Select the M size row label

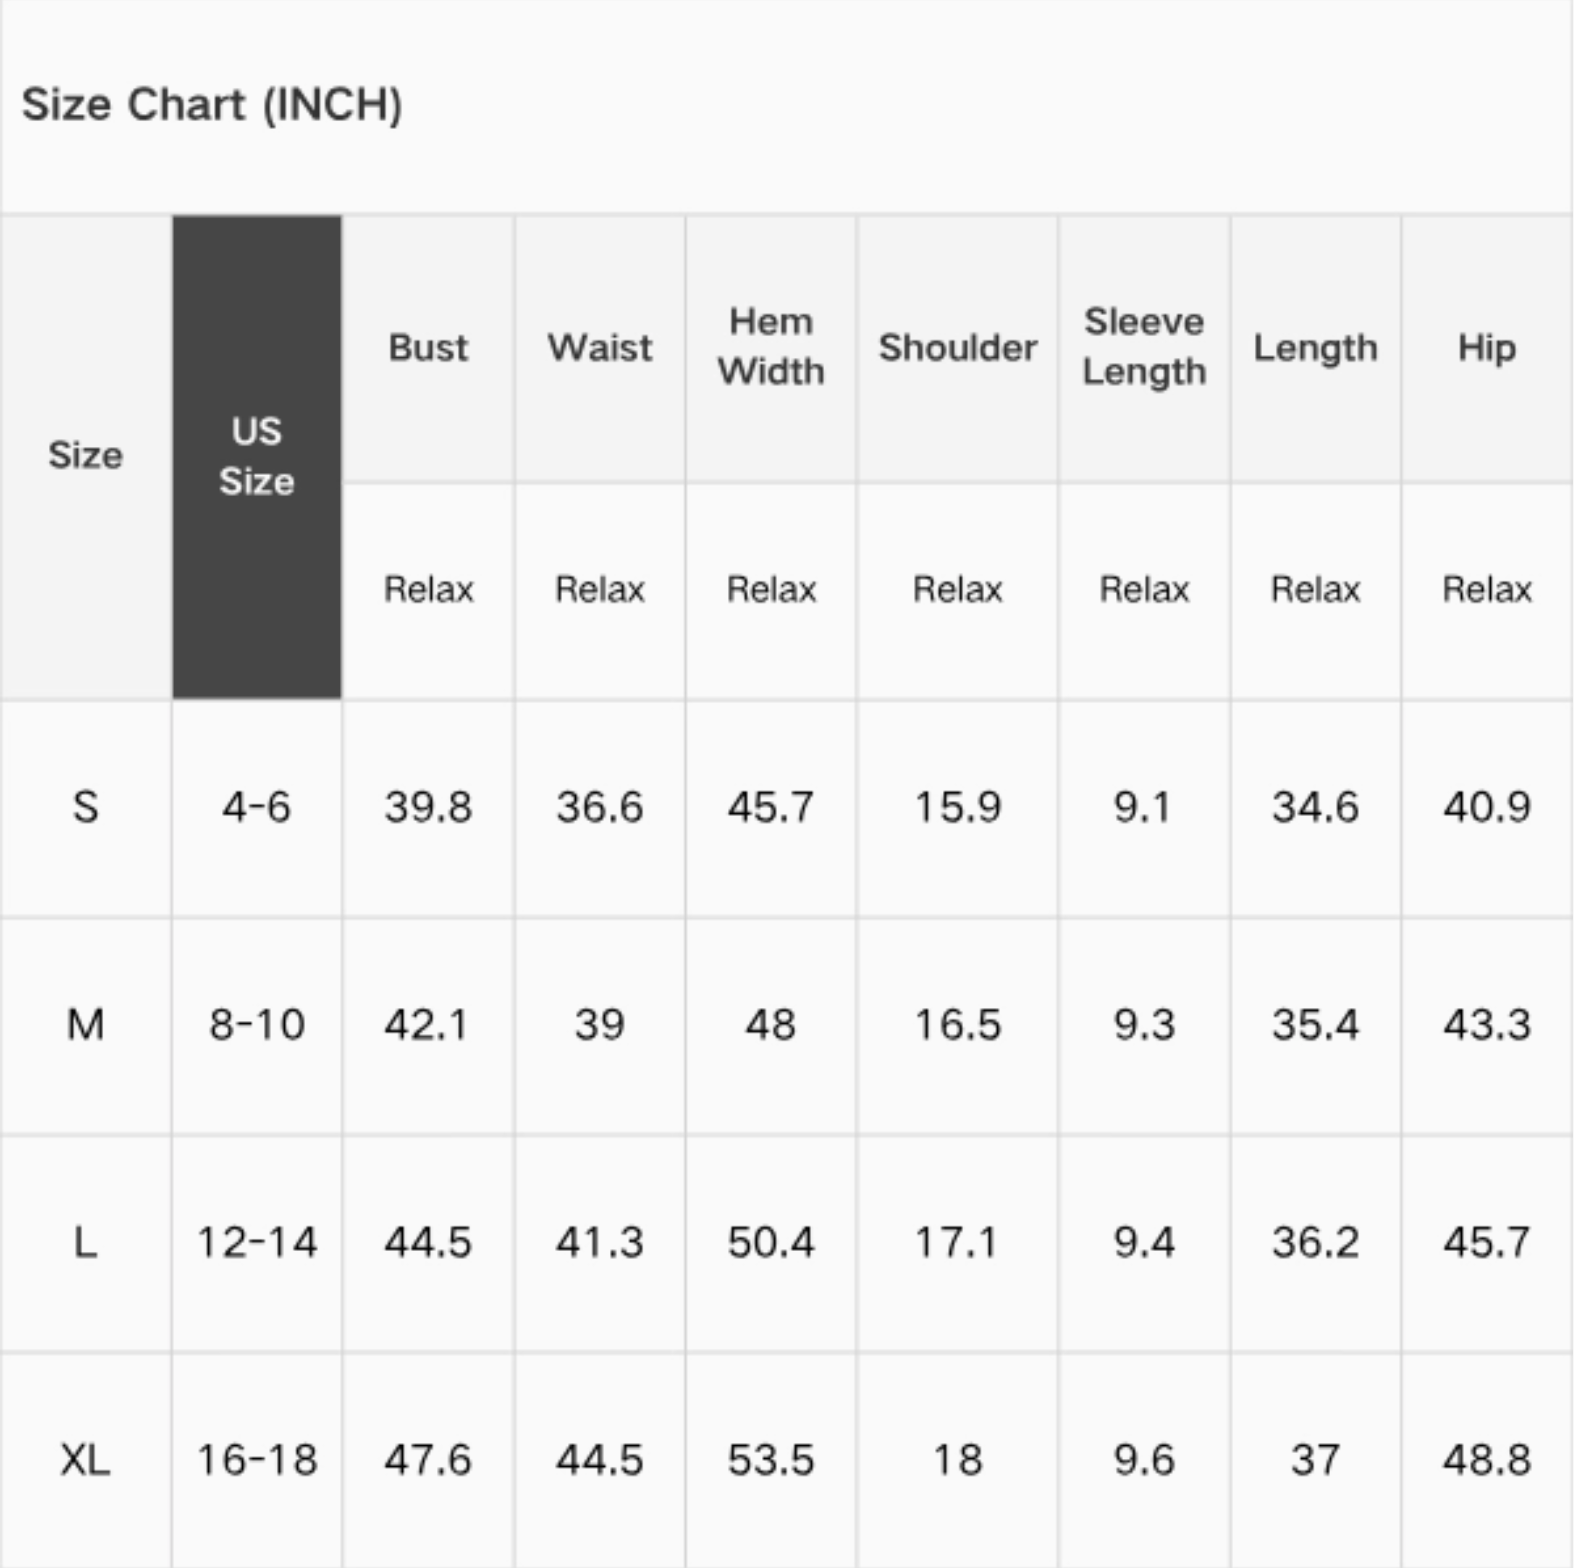[x=86, y=1024]
